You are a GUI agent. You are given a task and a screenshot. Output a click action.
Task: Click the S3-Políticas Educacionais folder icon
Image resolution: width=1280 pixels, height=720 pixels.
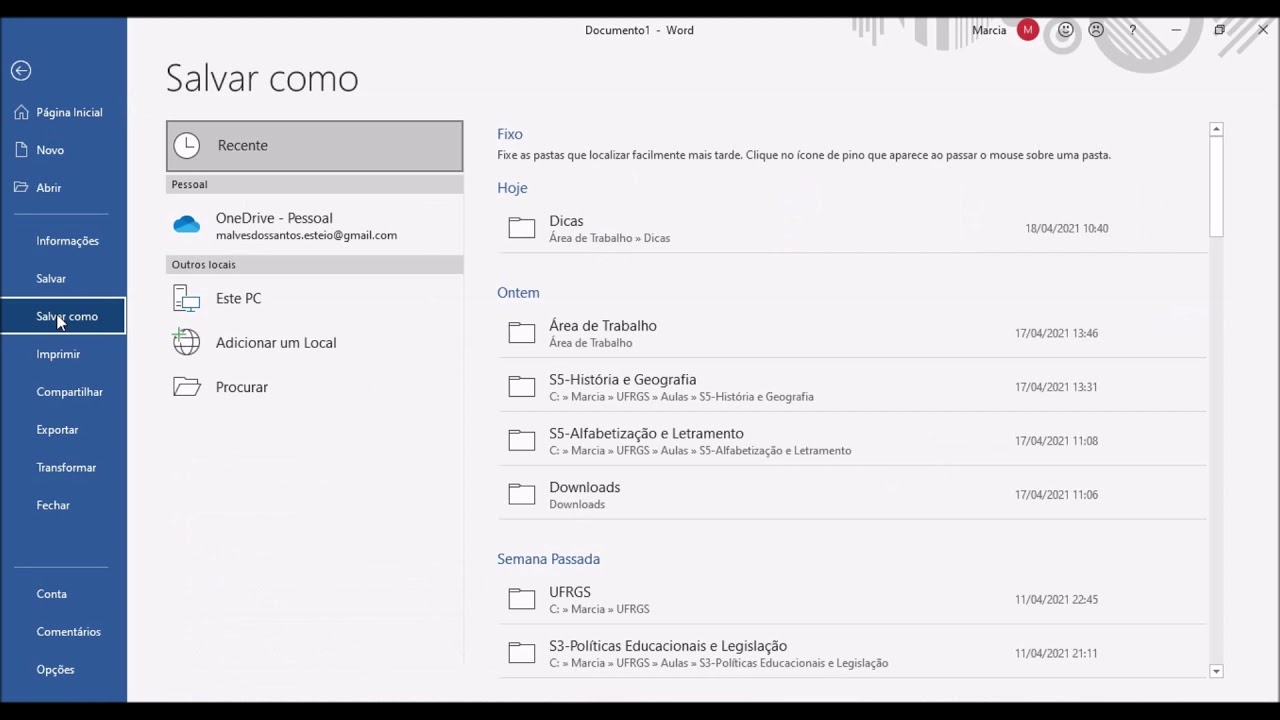[x=522, y=653]
